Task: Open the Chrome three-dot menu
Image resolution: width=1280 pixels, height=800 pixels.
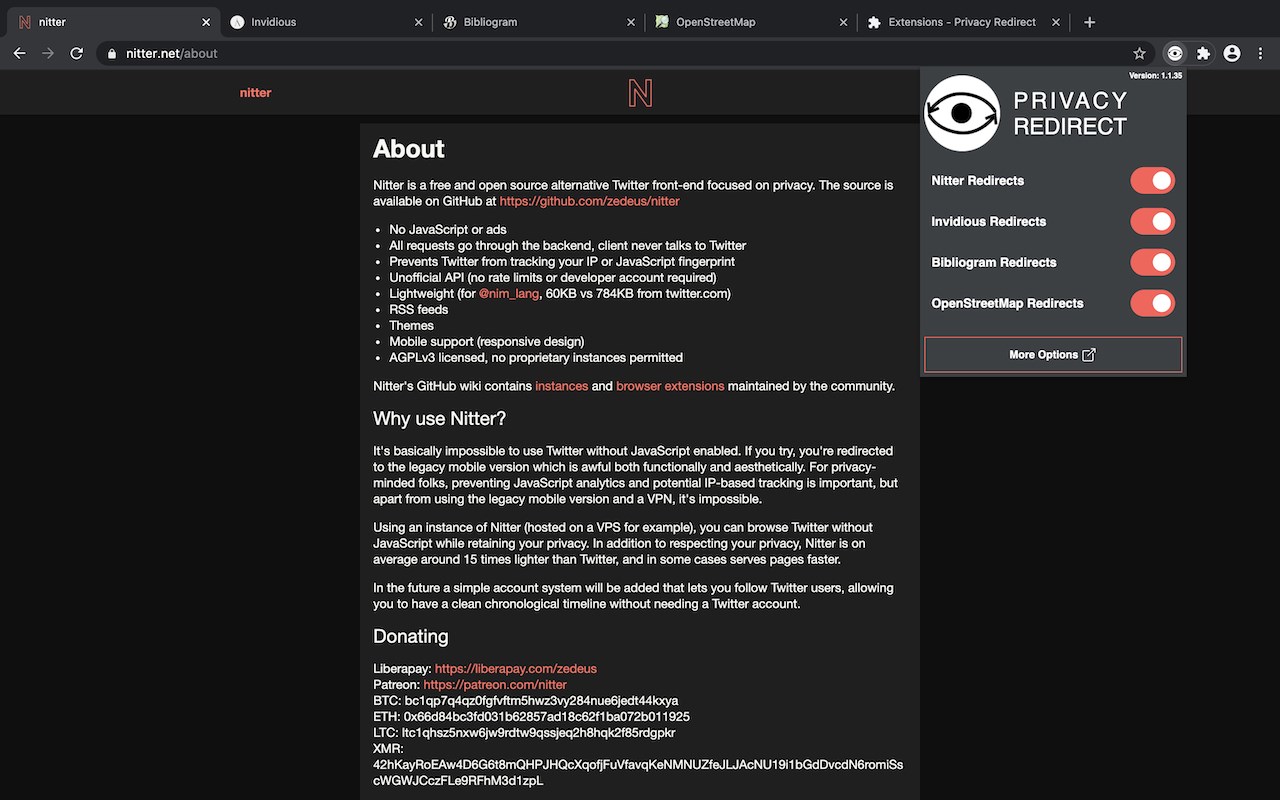Action: 1260,53
